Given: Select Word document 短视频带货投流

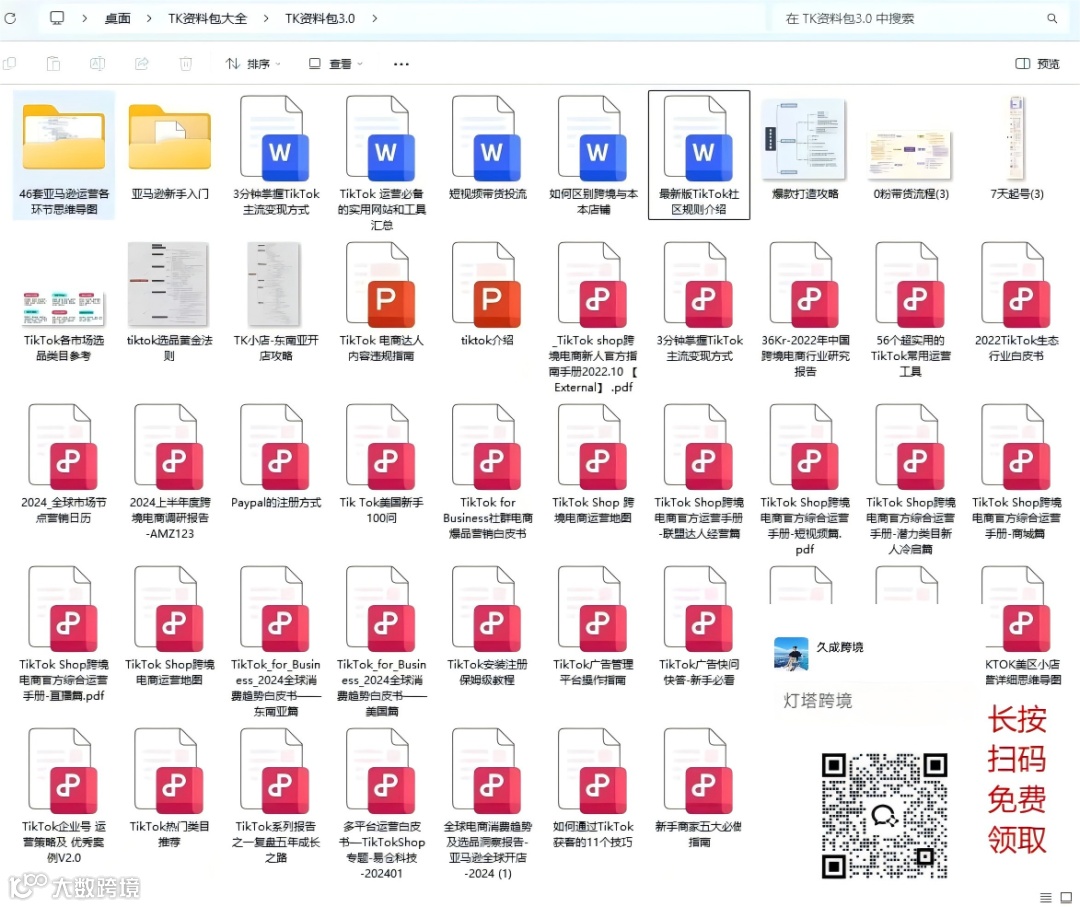Looking at the screenshot, I should (x=488, y=148).
